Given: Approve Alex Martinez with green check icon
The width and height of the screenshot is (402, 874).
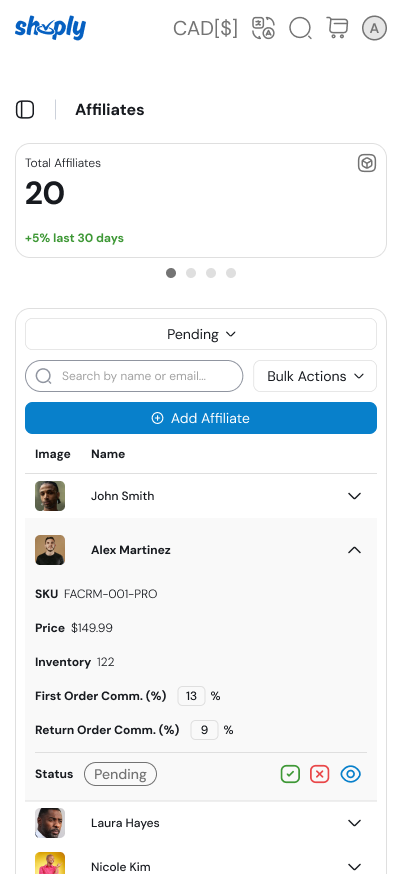Looking at the screenshot, I should [x=290, y=774].
